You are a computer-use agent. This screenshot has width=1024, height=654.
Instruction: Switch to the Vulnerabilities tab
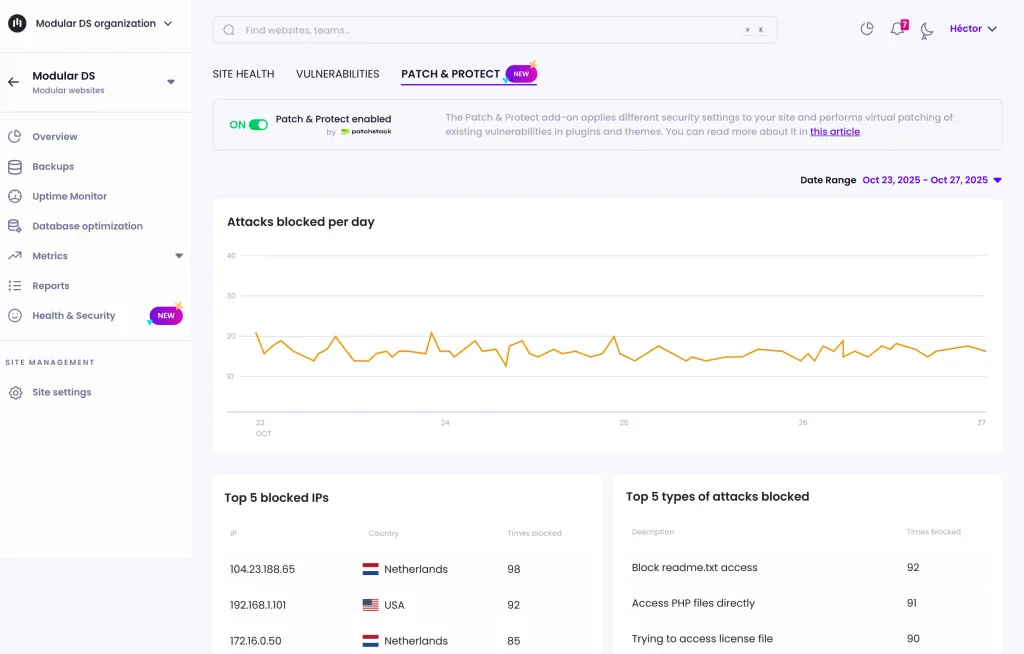(337, 74)
